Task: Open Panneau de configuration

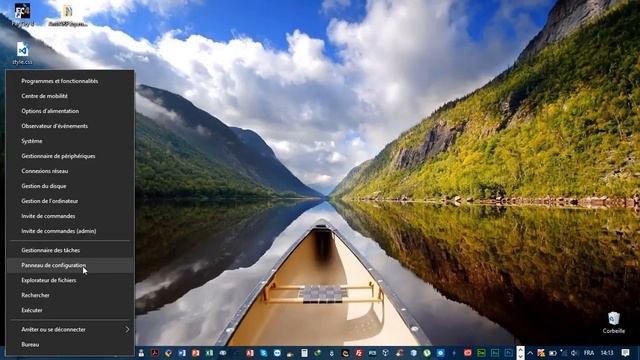Action: pos(70,265)
